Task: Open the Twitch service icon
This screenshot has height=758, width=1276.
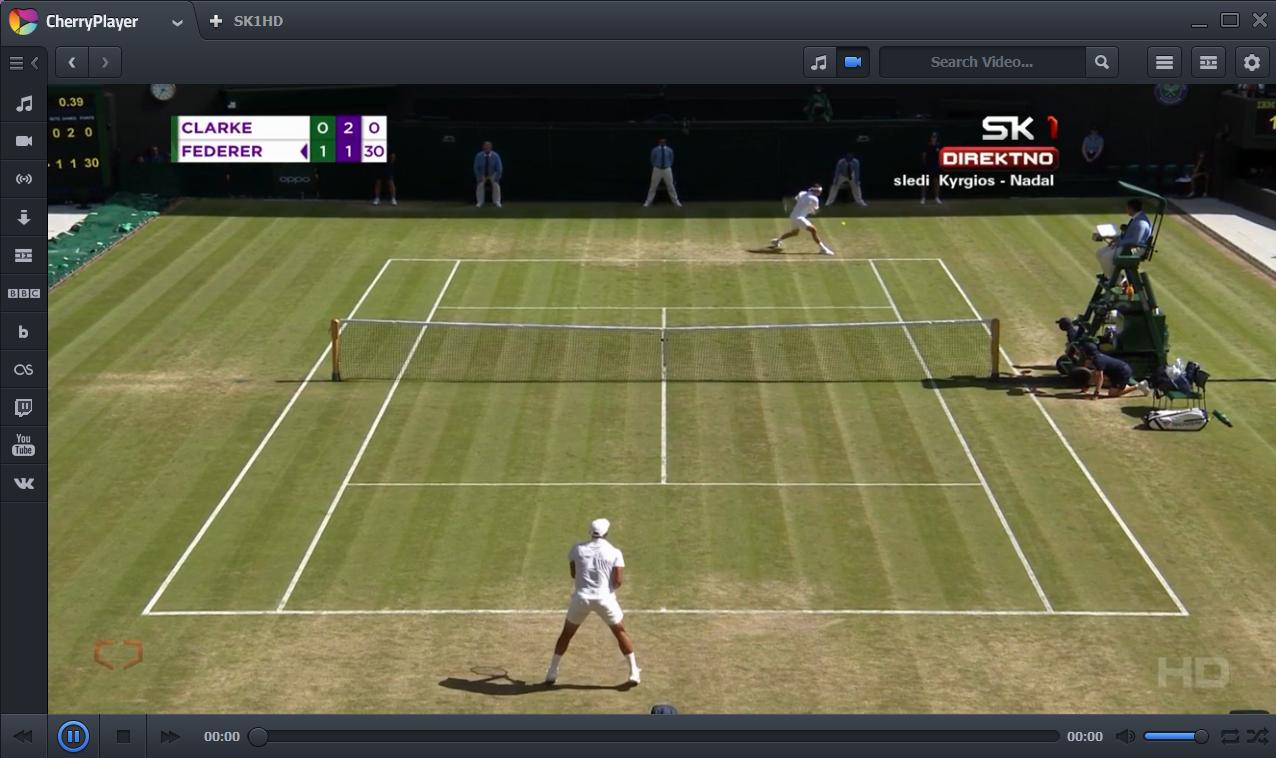Action: pos(24,407)
